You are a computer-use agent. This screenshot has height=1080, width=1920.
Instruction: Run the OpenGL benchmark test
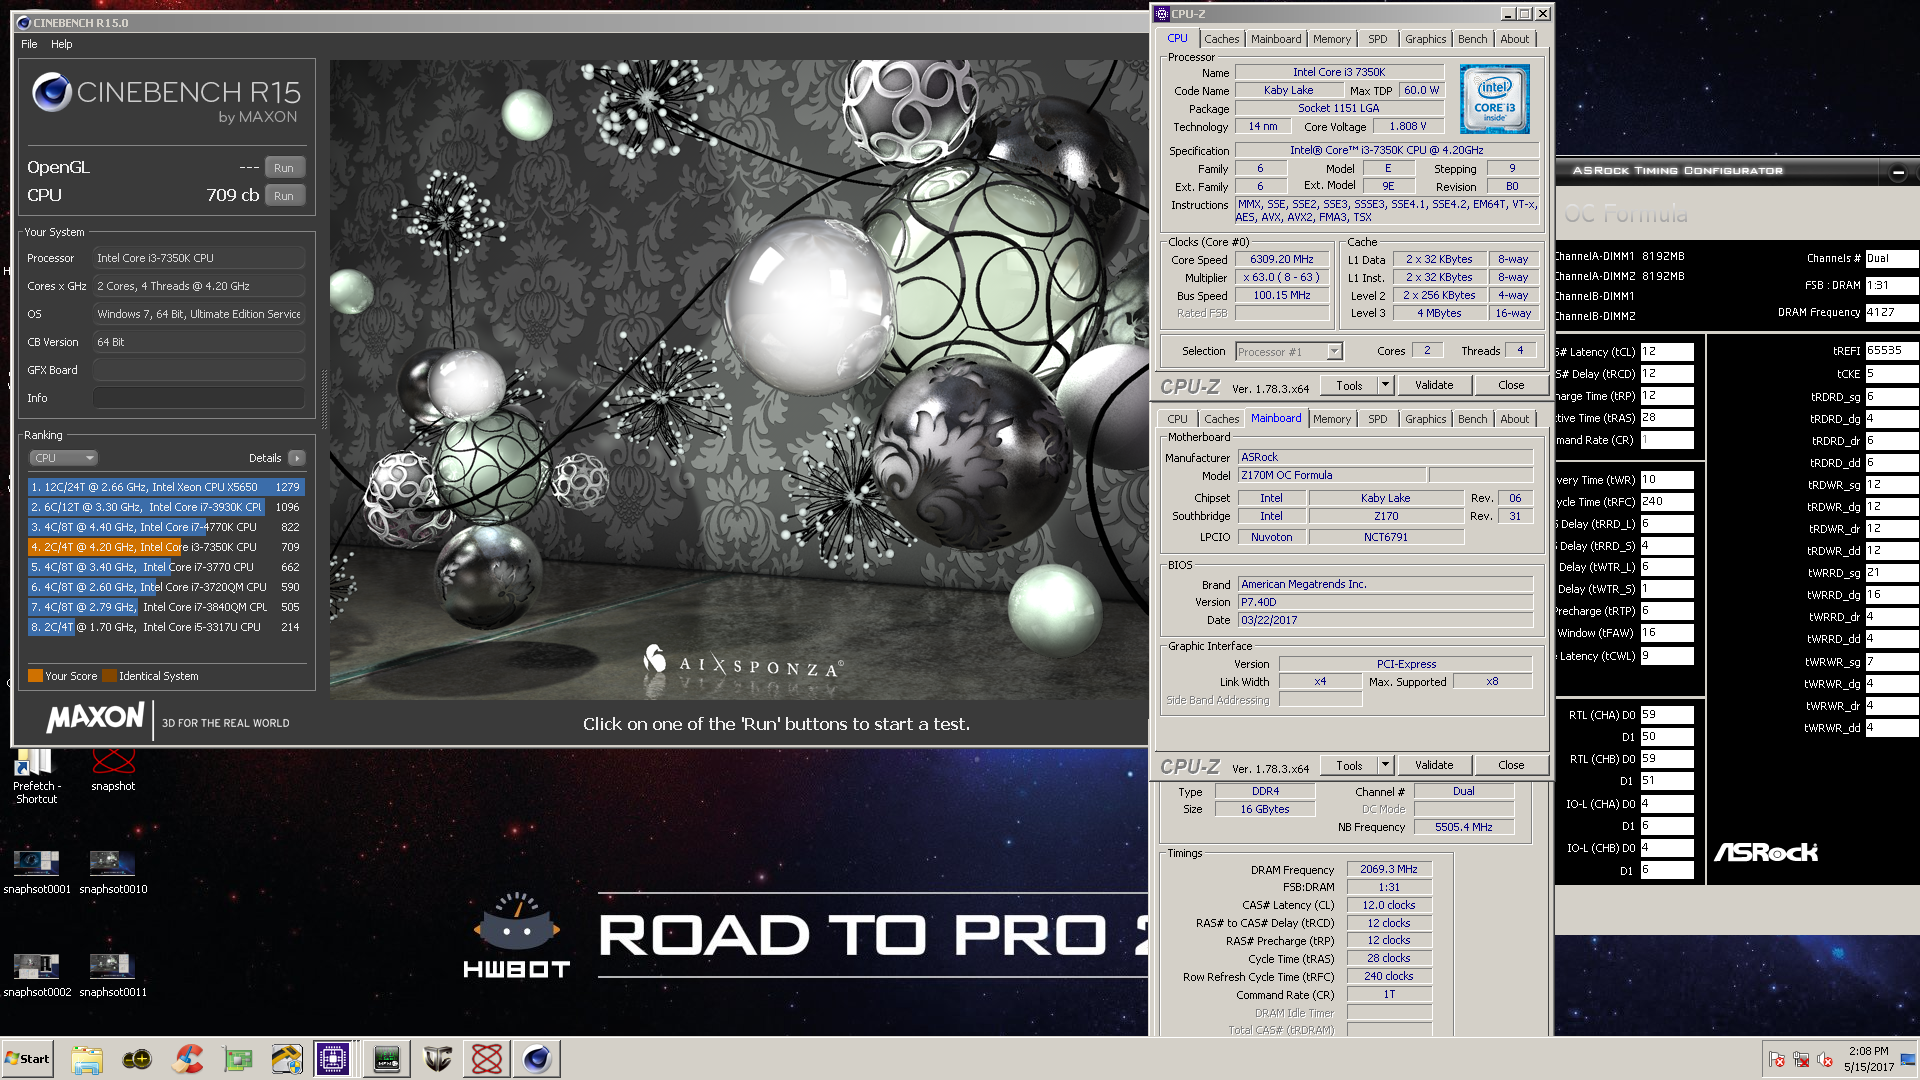(284, 168)
